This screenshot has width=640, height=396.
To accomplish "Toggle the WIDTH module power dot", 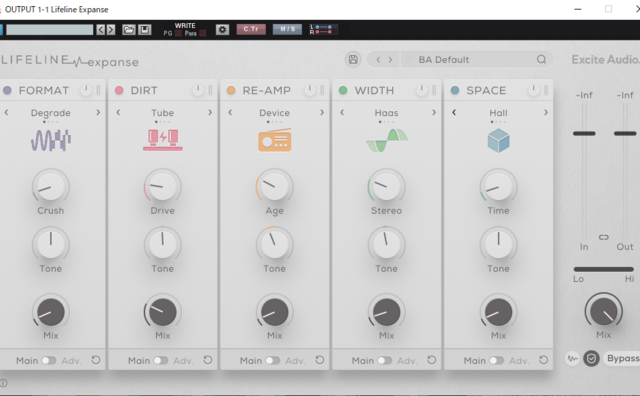I will [343, 90].
